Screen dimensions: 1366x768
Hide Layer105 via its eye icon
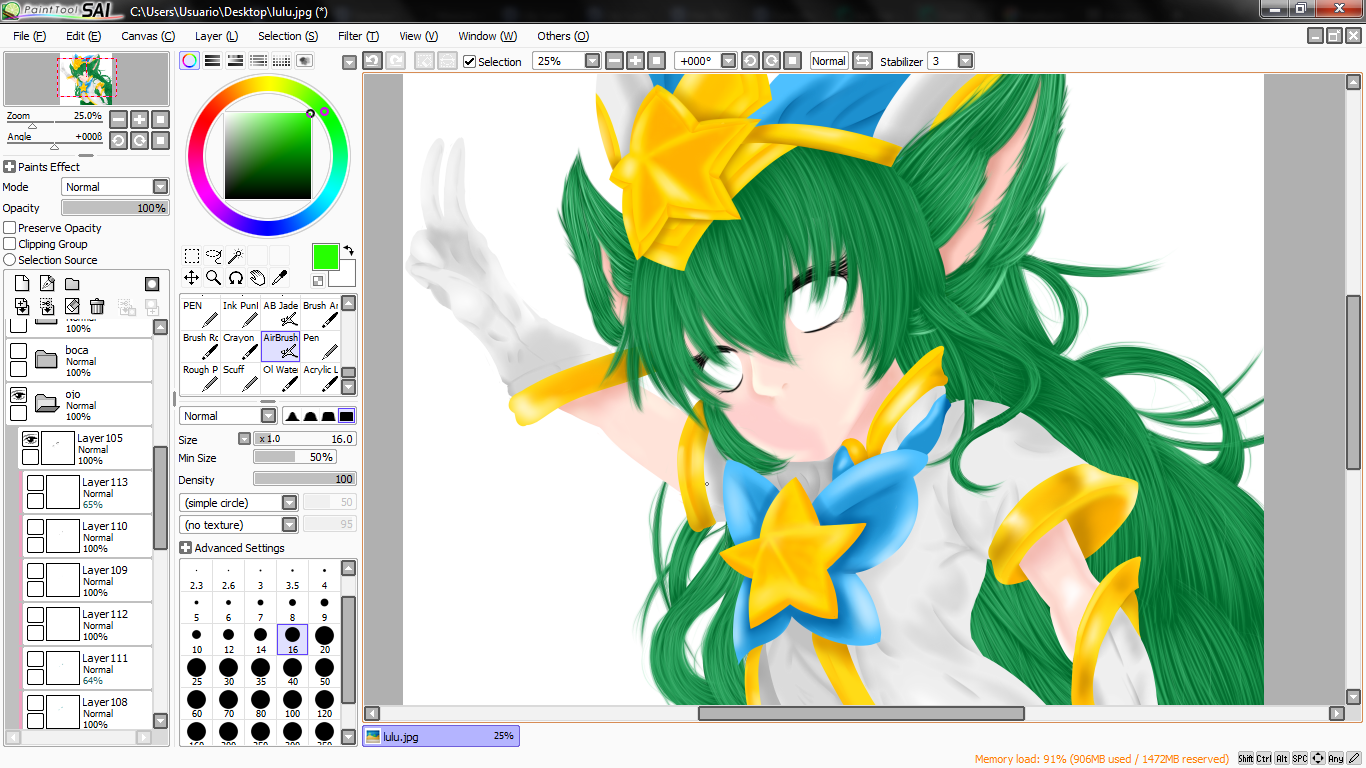(31, 439)
